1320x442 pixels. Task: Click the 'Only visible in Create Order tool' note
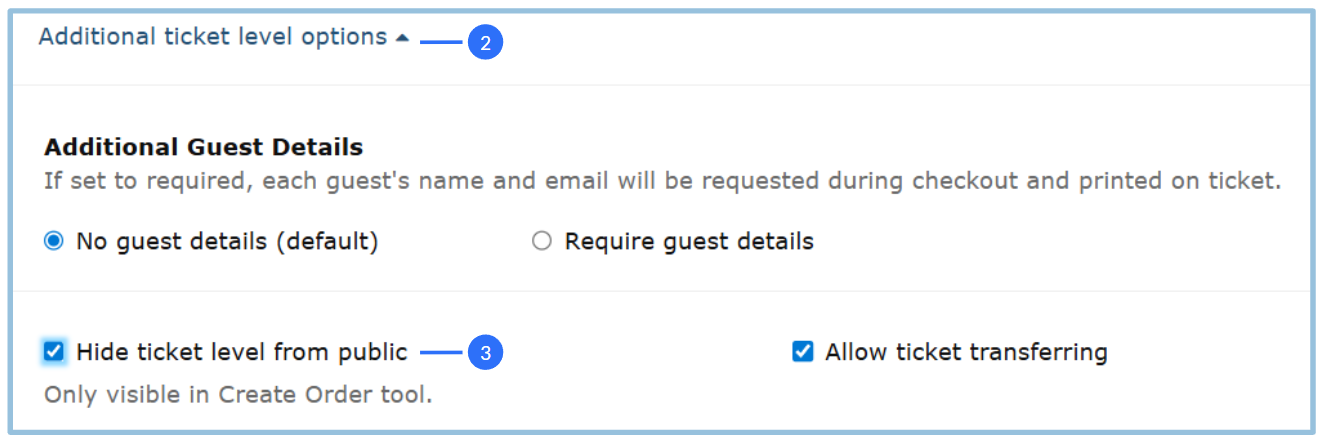tap(238, 395)
